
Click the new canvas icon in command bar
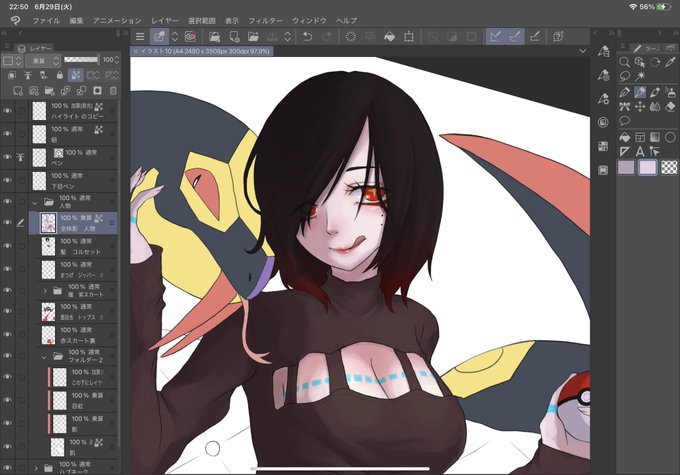234,37
